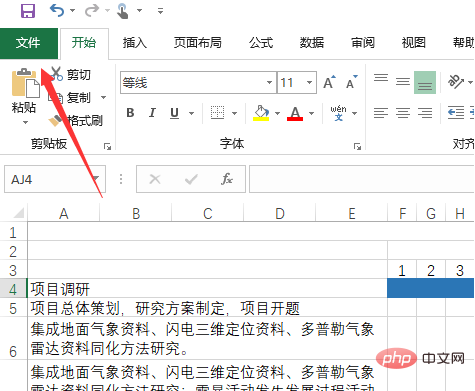Click the decrease font size icon
The width and height of the screenshot is (475, 391).
click(351, 82)
